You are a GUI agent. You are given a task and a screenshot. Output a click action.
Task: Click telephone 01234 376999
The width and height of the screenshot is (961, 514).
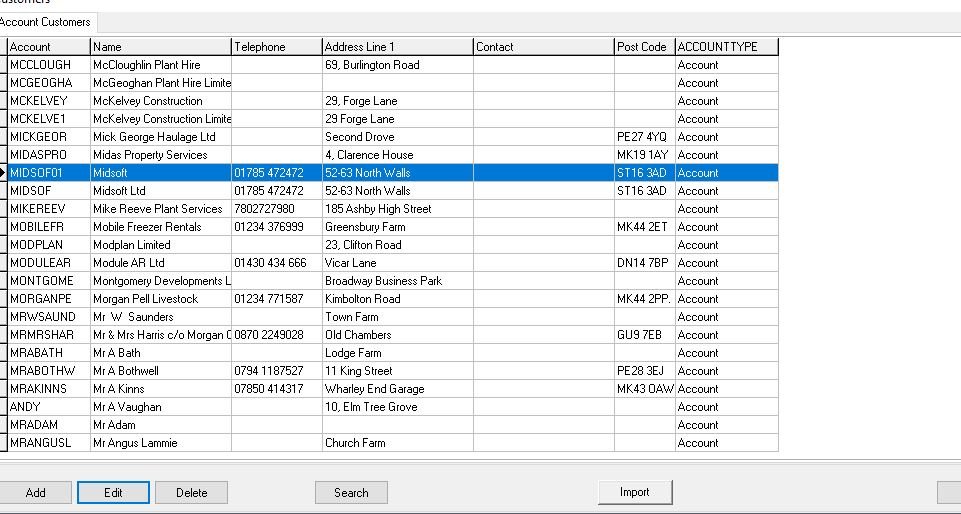276,227
